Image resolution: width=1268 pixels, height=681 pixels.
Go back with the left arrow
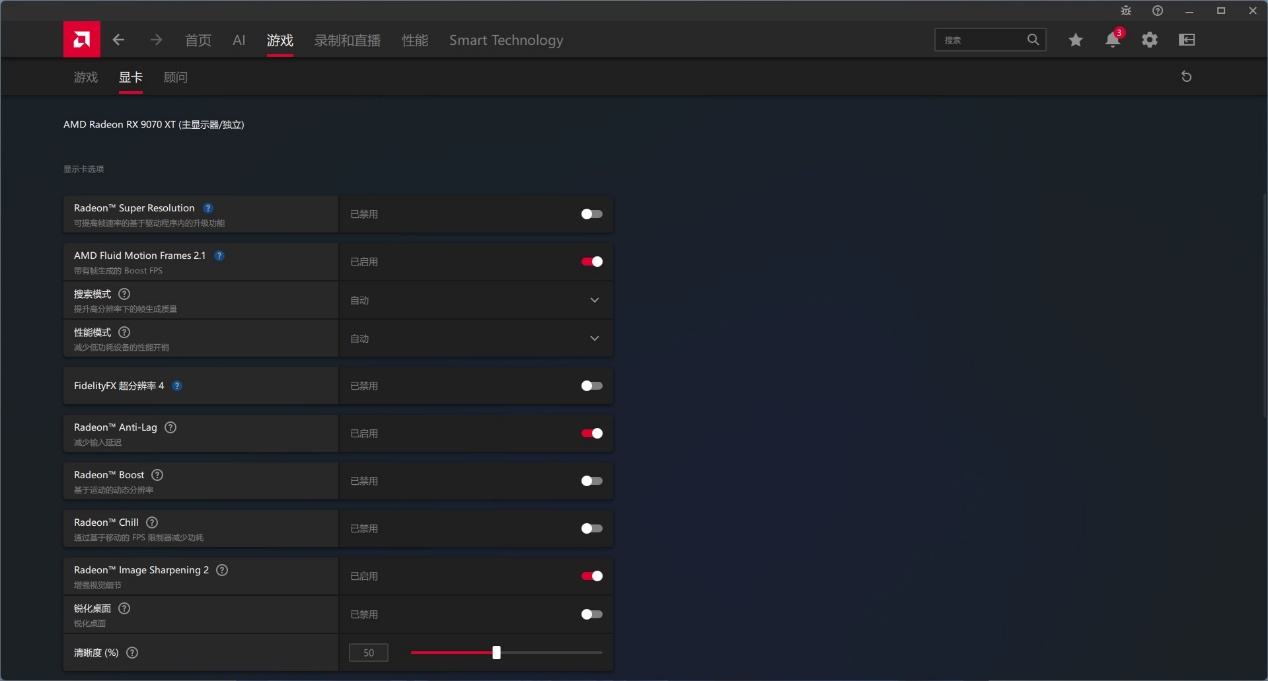[x=118, y=40]
